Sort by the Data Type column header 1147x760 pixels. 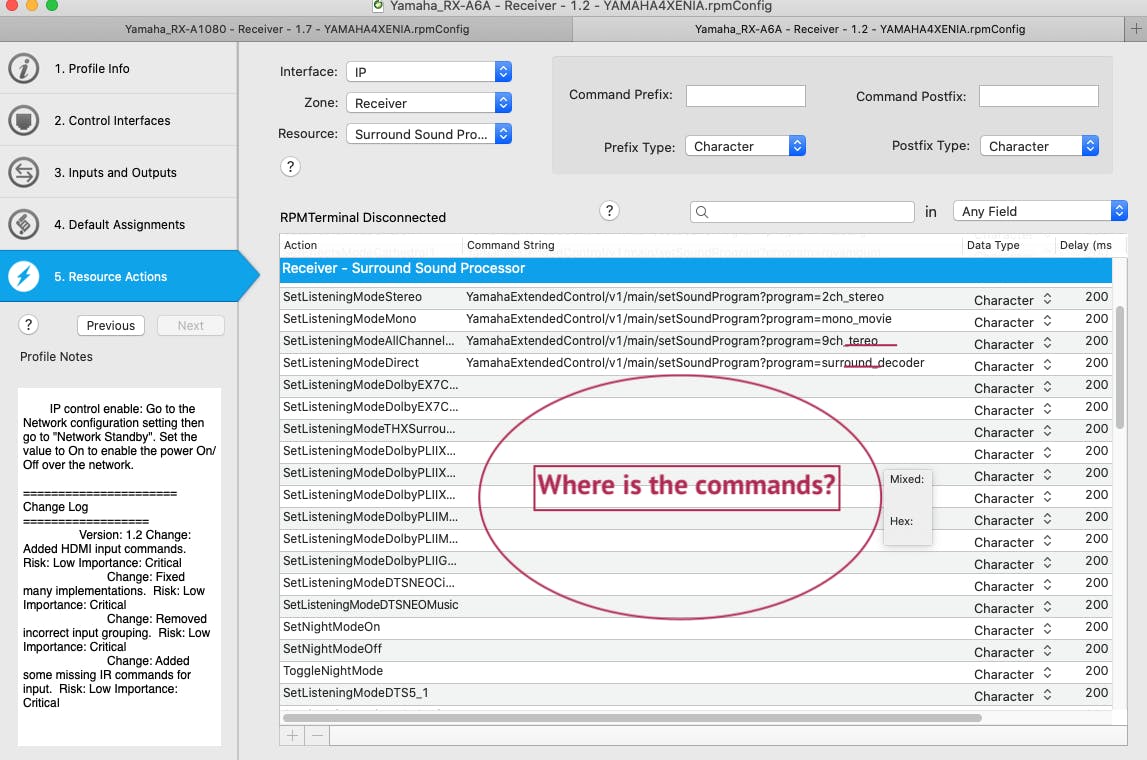tap(1008, 245)
